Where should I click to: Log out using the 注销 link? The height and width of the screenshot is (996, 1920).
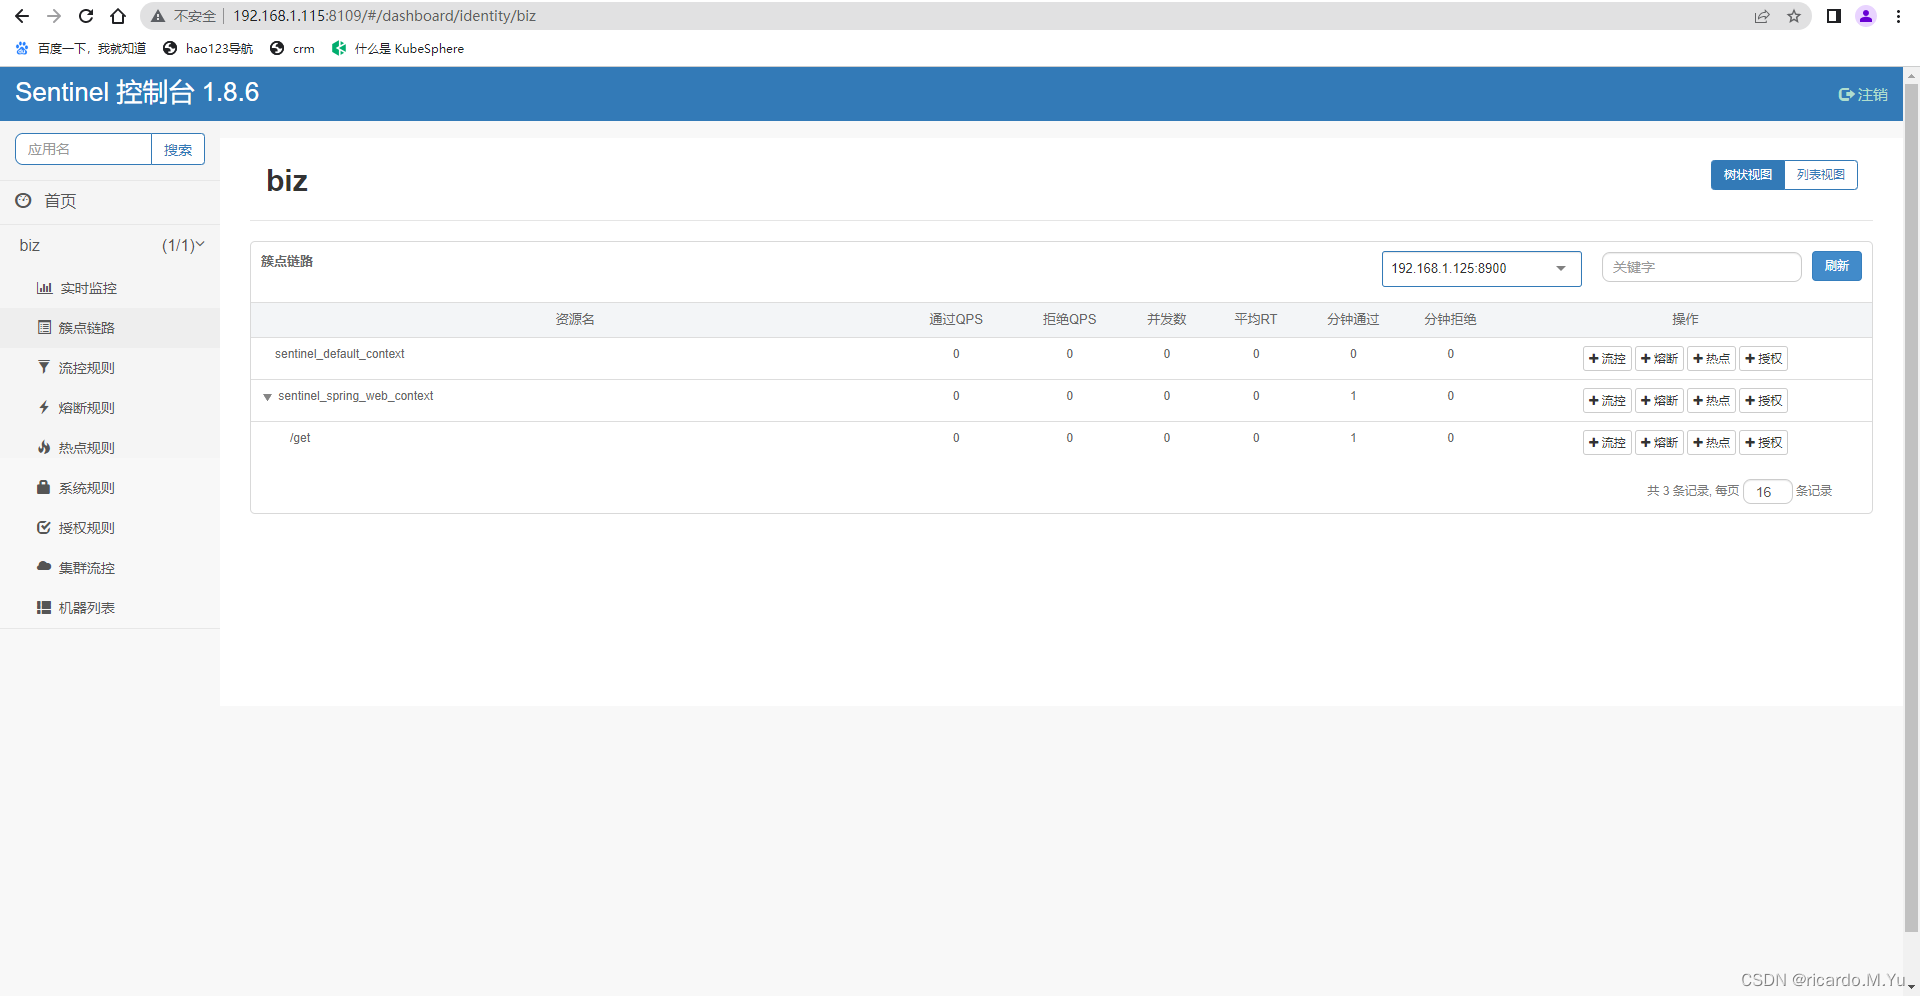point(1863,94)
